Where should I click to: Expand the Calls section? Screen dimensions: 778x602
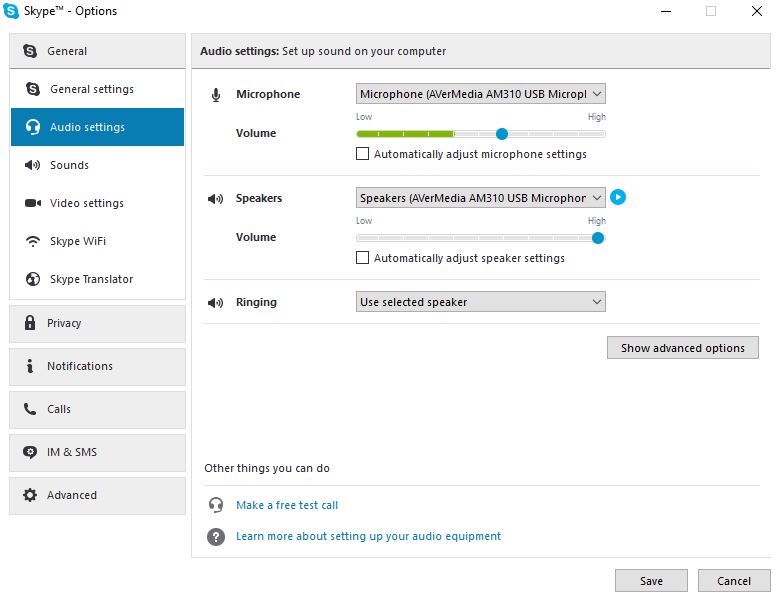pyautogui.click(x=97, y=409)
